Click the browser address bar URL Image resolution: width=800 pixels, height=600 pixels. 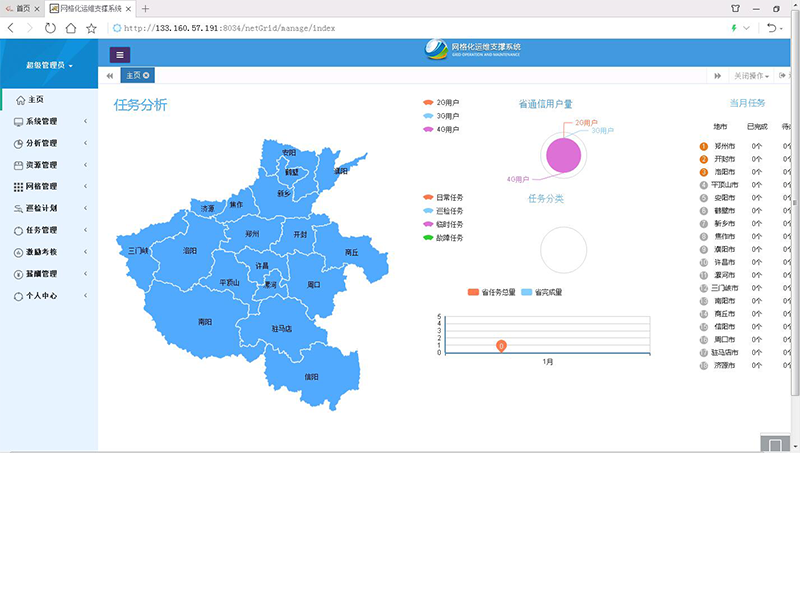click(230, 28)
